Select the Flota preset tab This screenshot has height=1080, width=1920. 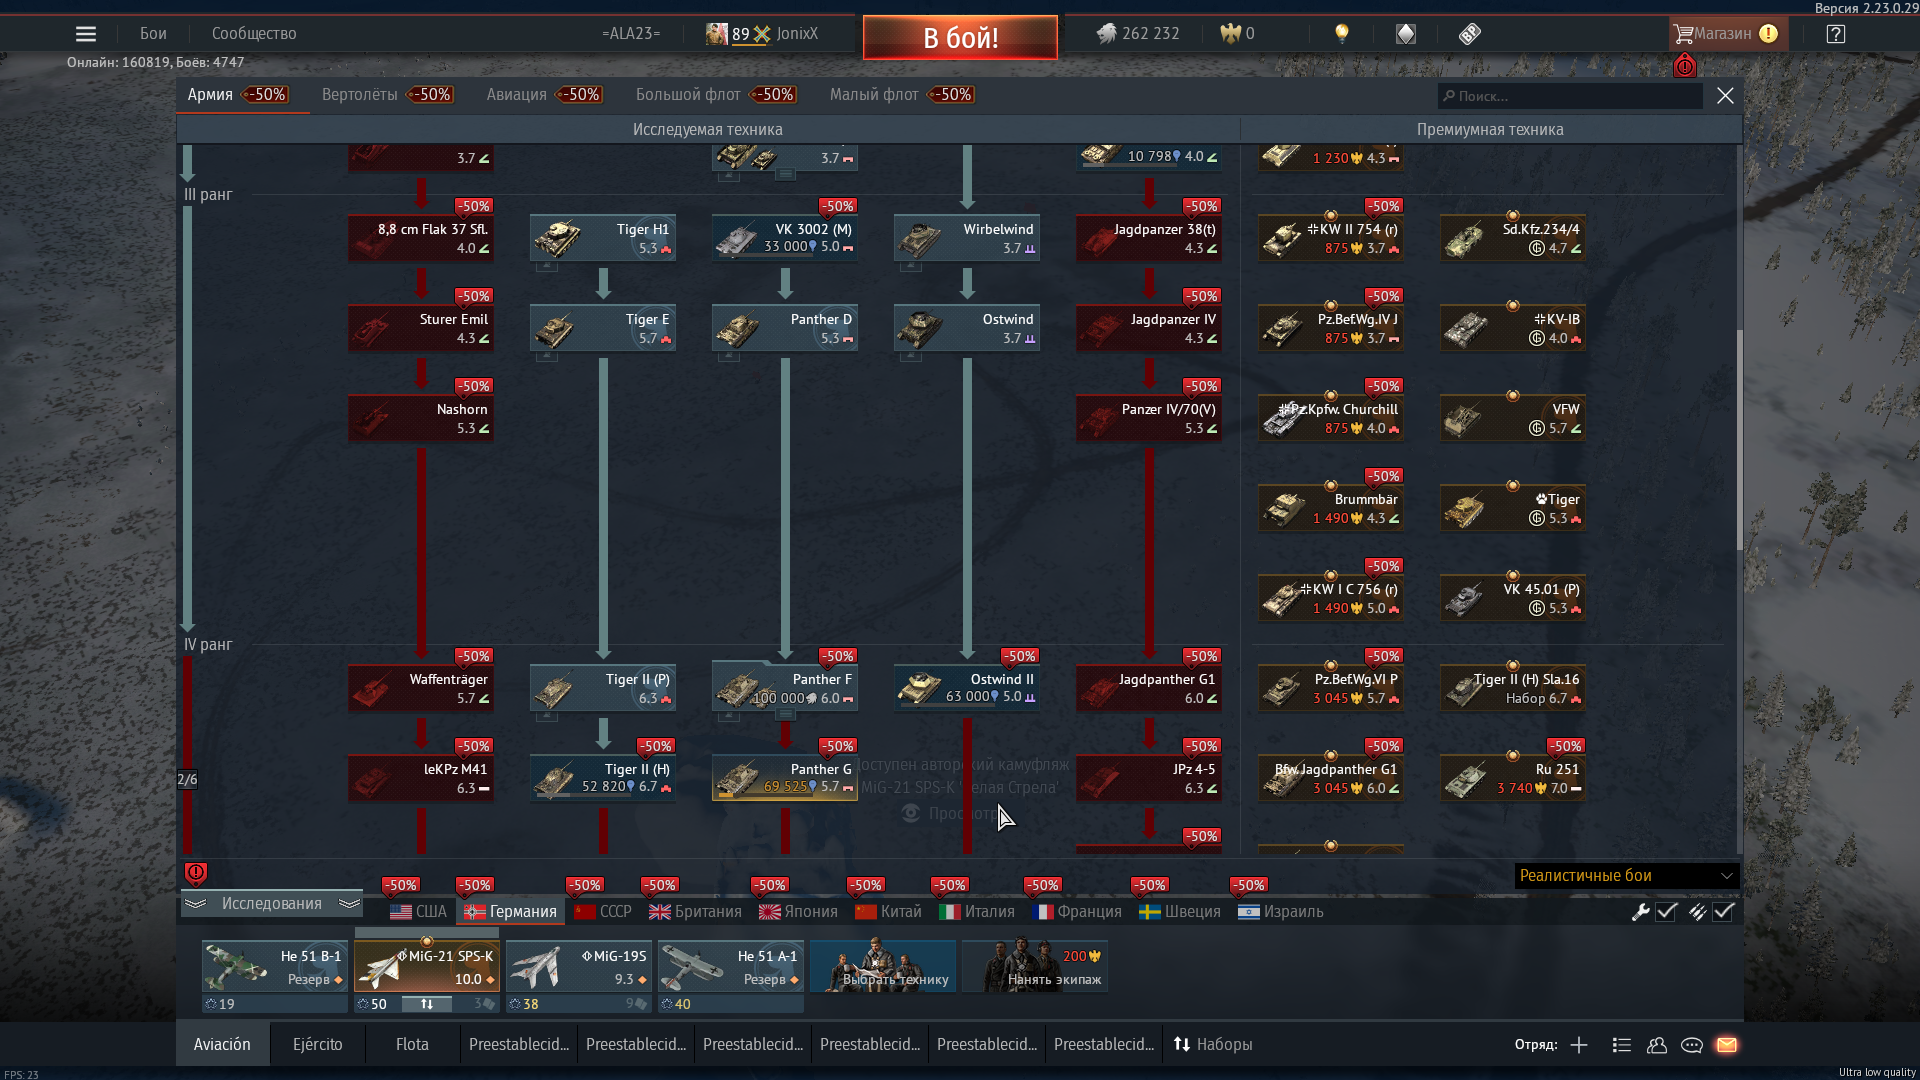pyautogui.click(x=412, y=1045)
